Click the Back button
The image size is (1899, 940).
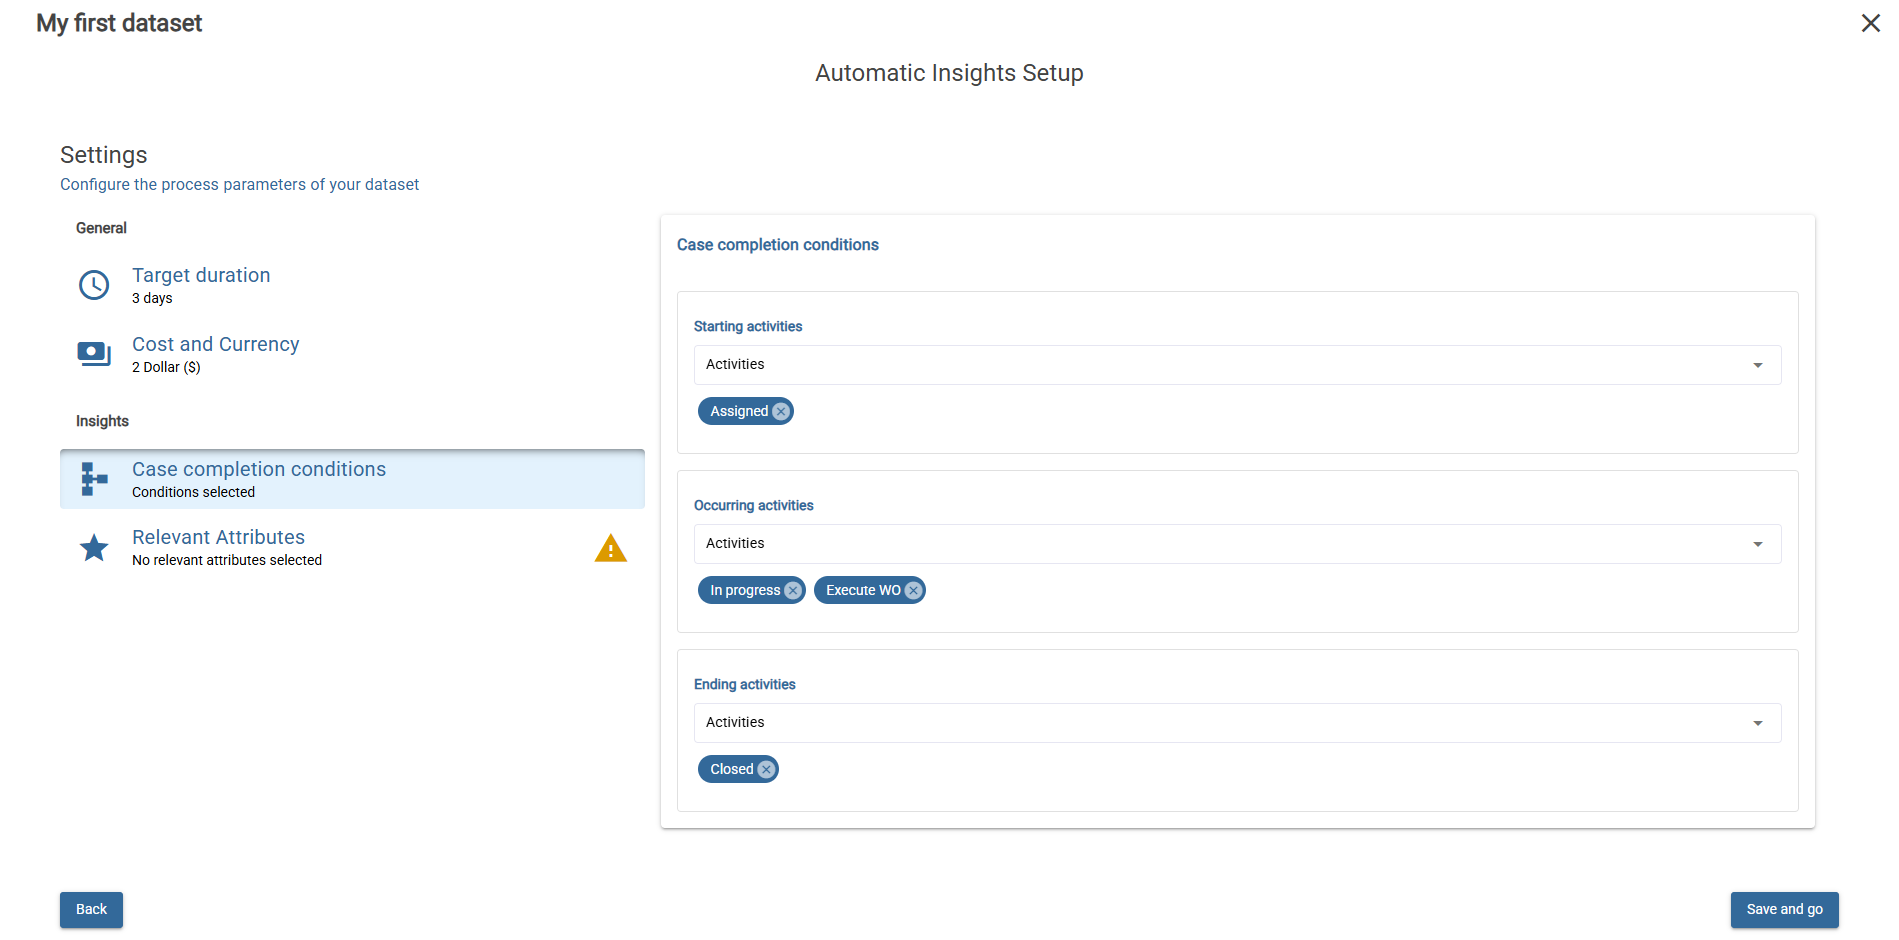(91, 909)
